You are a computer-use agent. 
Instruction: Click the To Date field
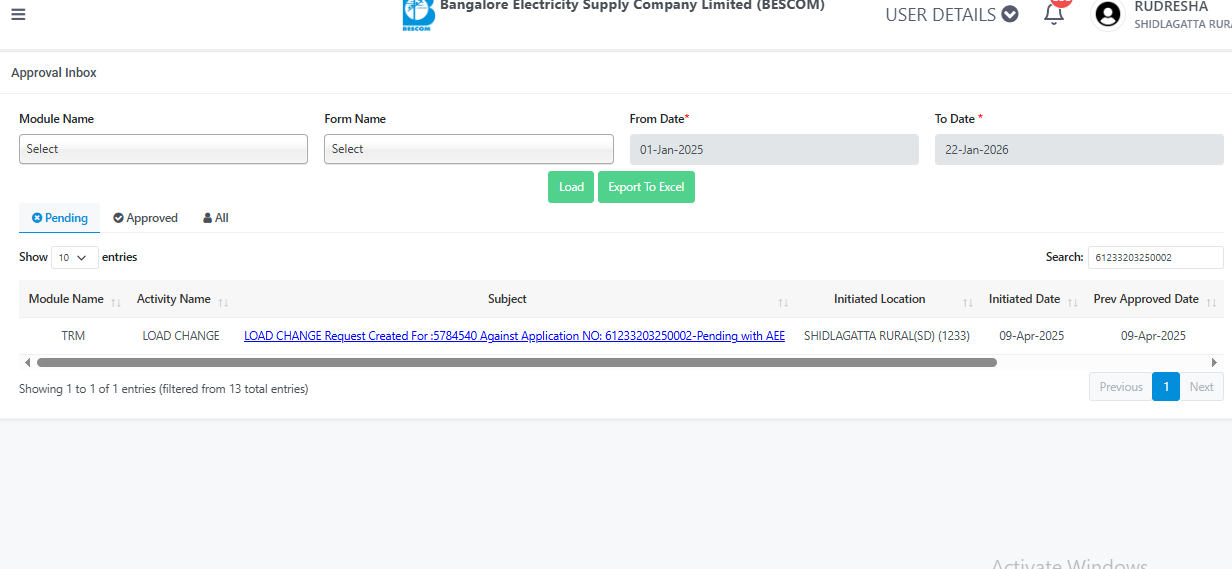pyautogui.click(x=1079, y=150)
